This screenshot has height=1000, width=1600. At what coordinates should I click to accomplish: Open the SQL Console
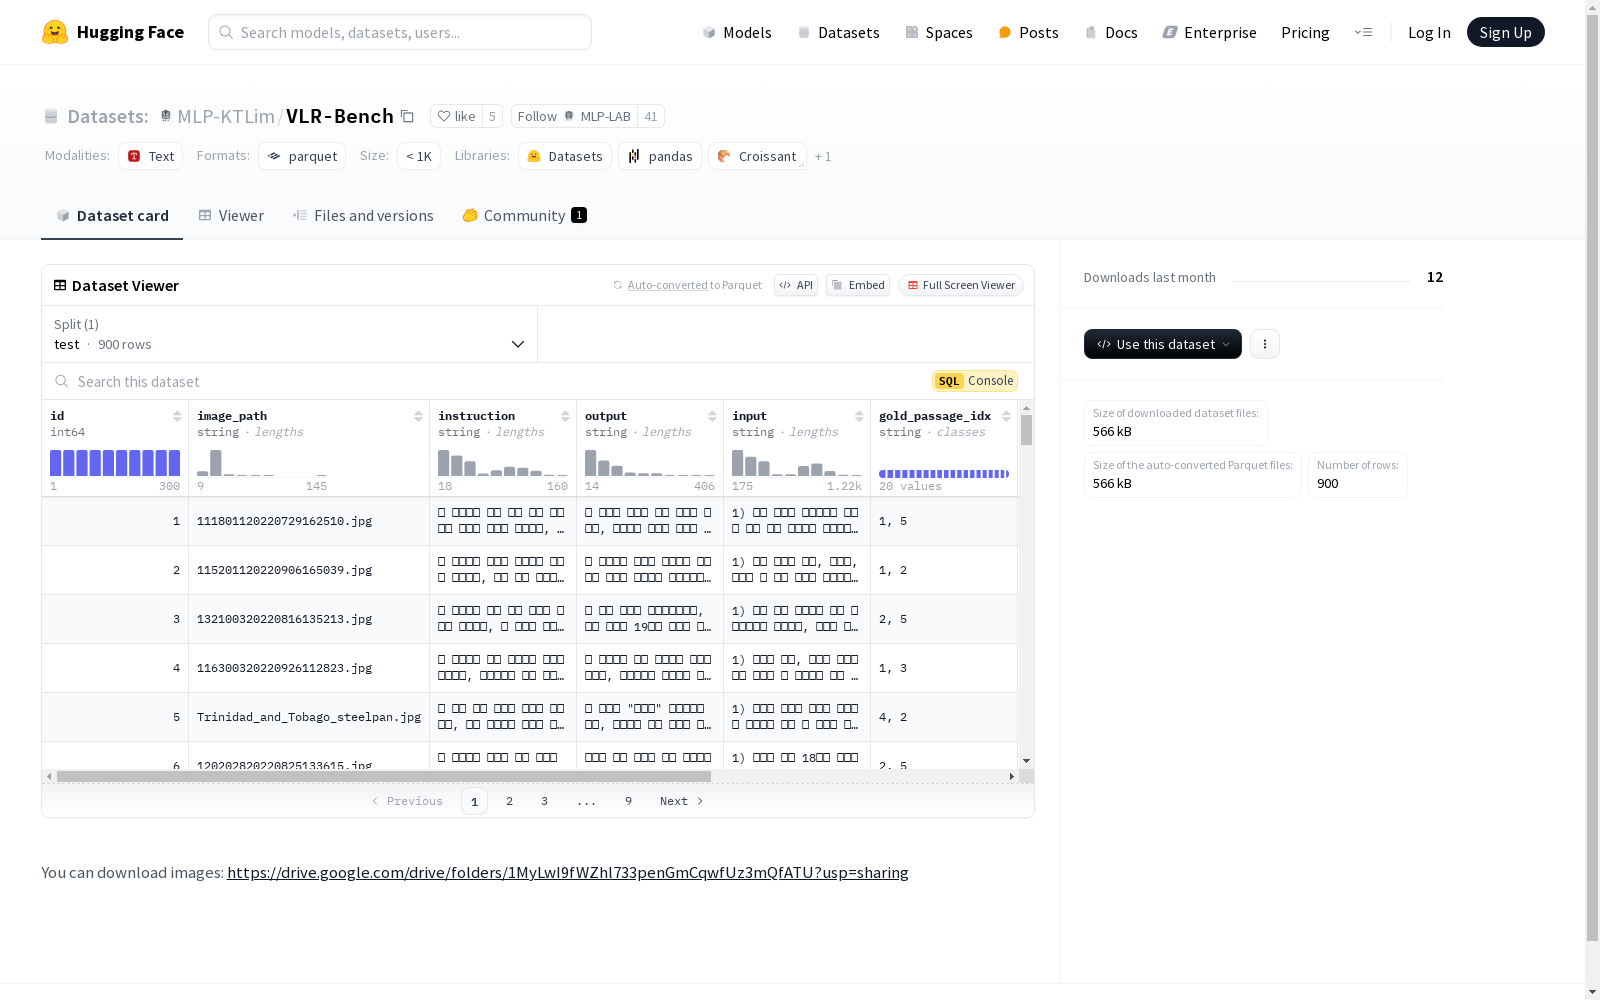coord(975,381)
